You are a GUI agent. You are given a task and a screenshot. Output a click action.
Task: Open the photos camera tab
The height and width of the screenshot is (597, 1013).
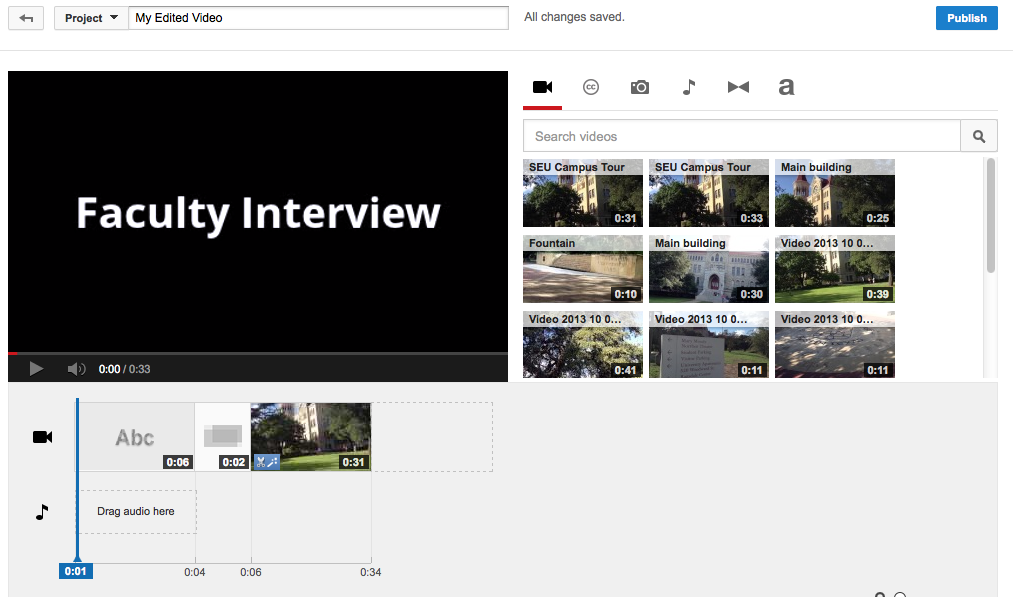pyautogui.click(x=640, y=87)
